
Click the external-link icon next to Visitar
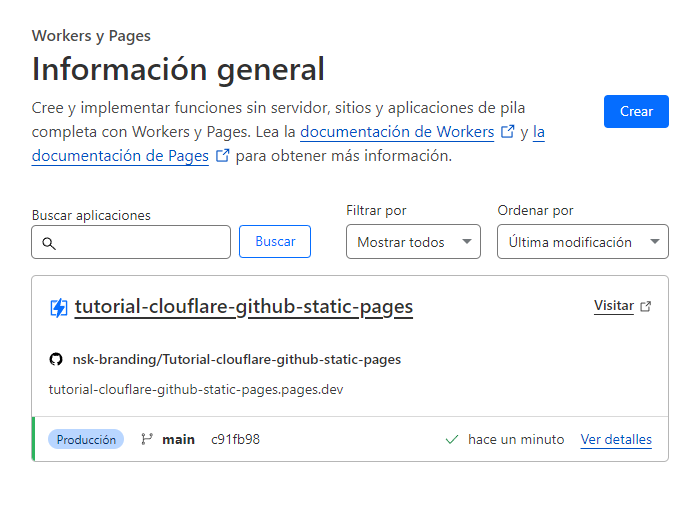click(x=646, y=306)
